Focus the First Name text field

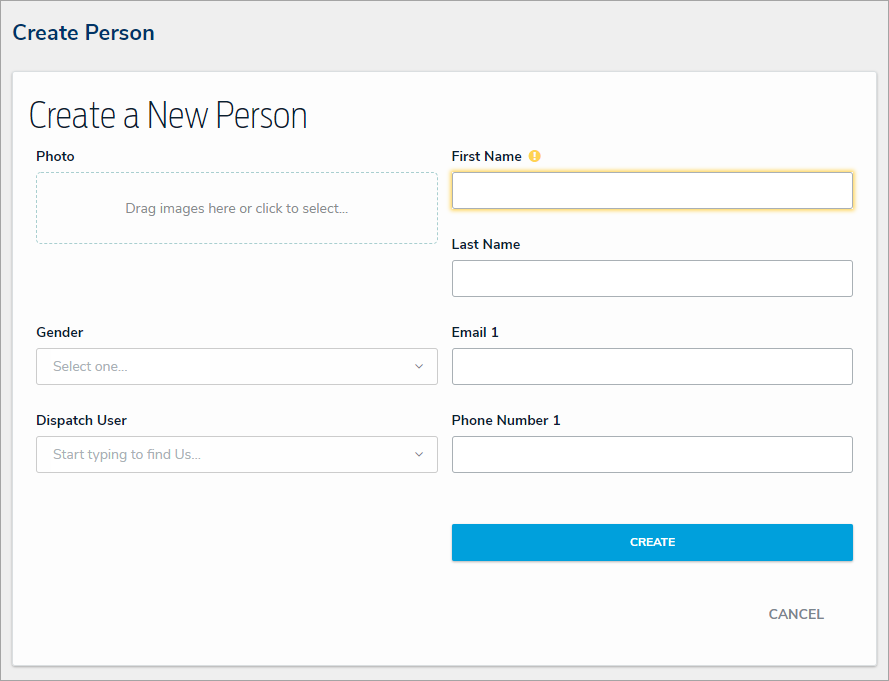(x=652, y=191)
